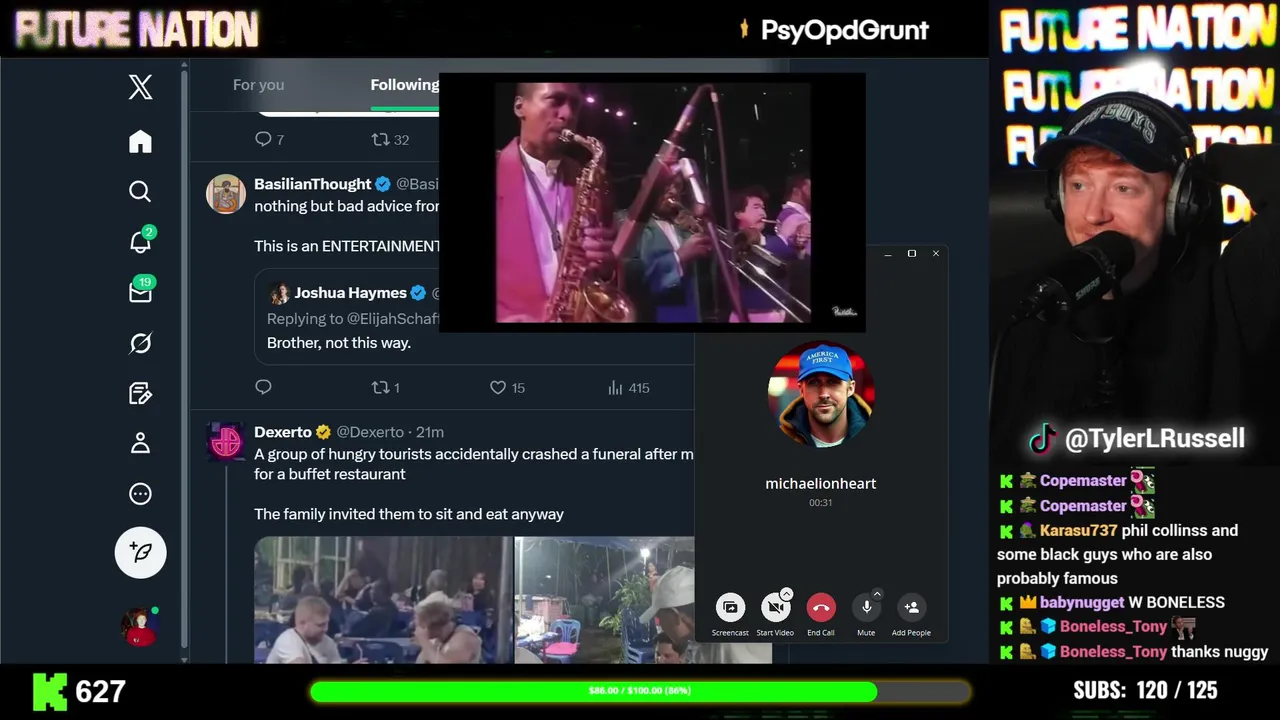This screenshot has height=720, width=1280.
Task: Toggle Start Video in call window
Action: pyautogui.click(x=775, y=607)
